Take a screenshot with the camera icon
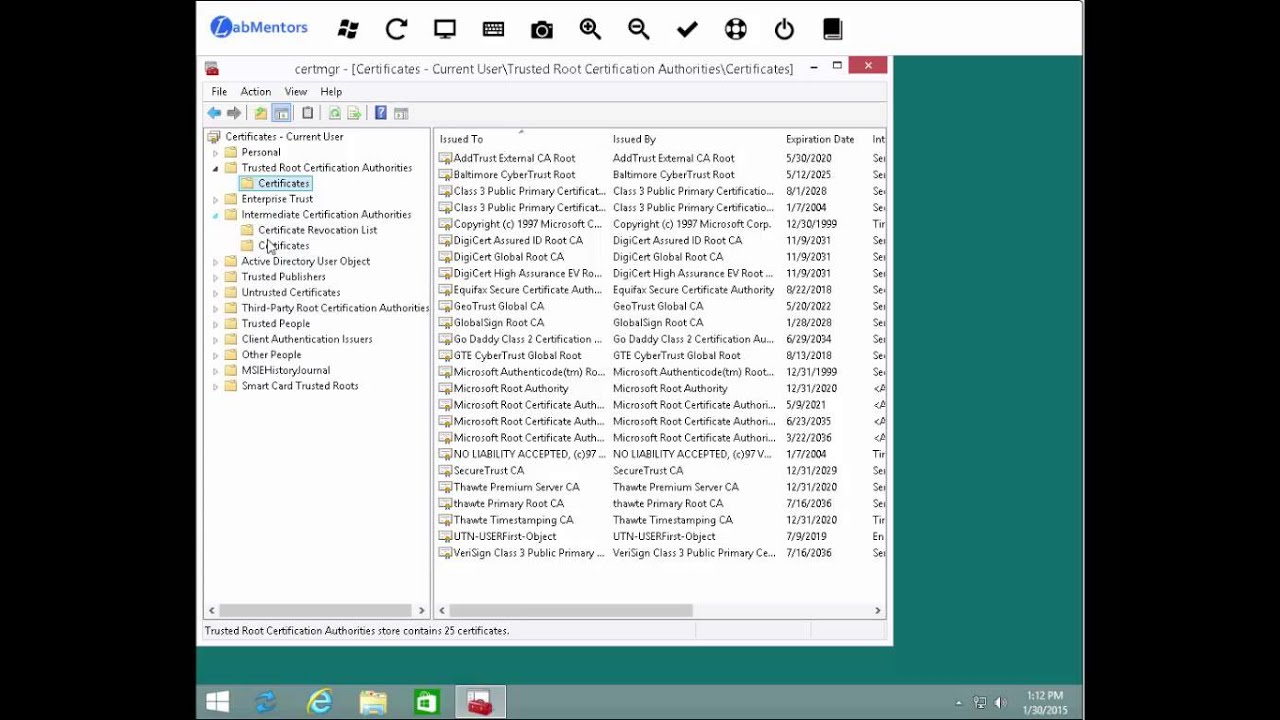The height and width of the screenshot is (720, 1280). pyautogui.click(x=542, y=29)
